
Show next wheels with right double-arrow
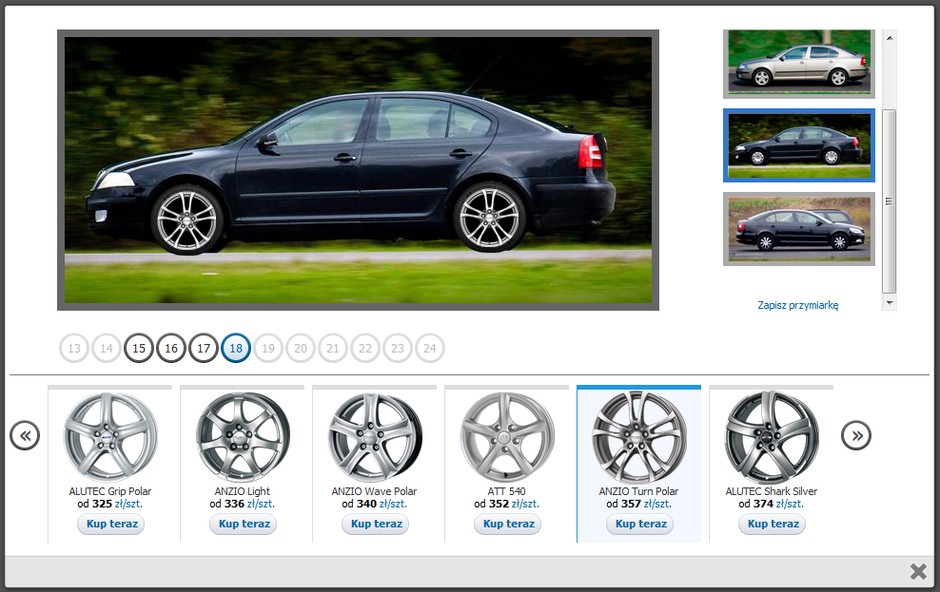[856, 435]
